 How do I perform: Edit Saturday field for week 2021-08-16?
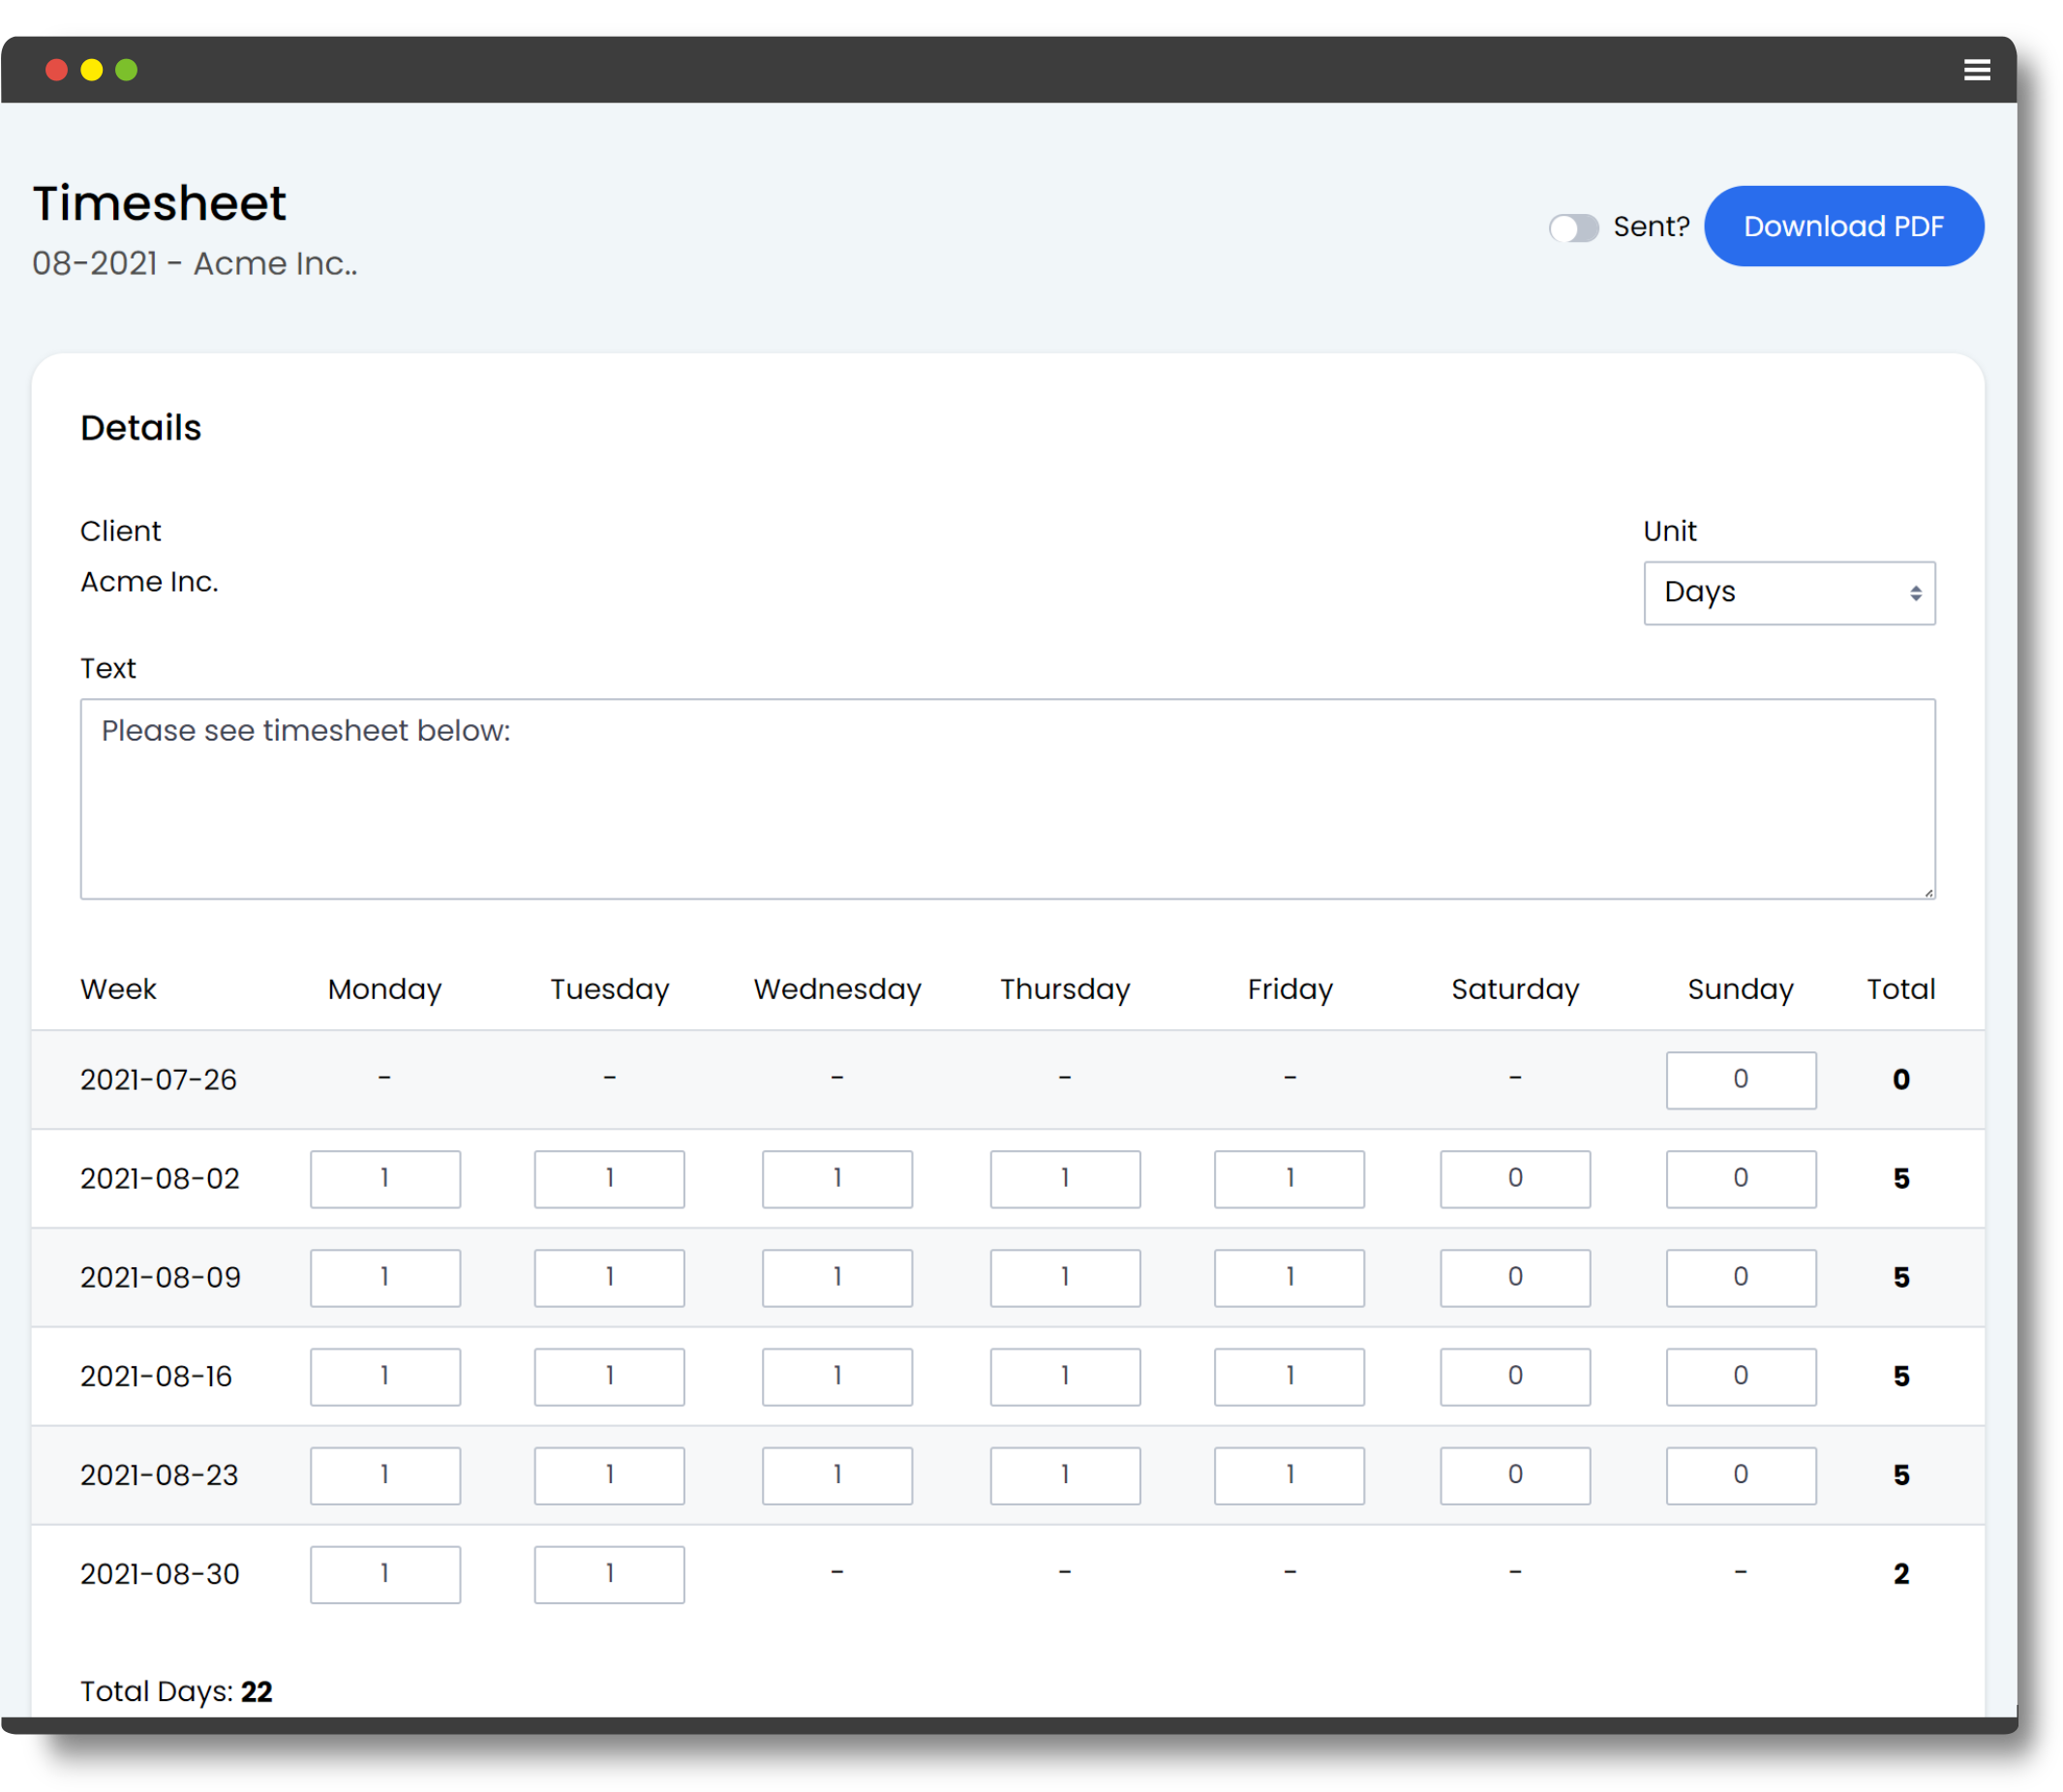(1515, 1377)
